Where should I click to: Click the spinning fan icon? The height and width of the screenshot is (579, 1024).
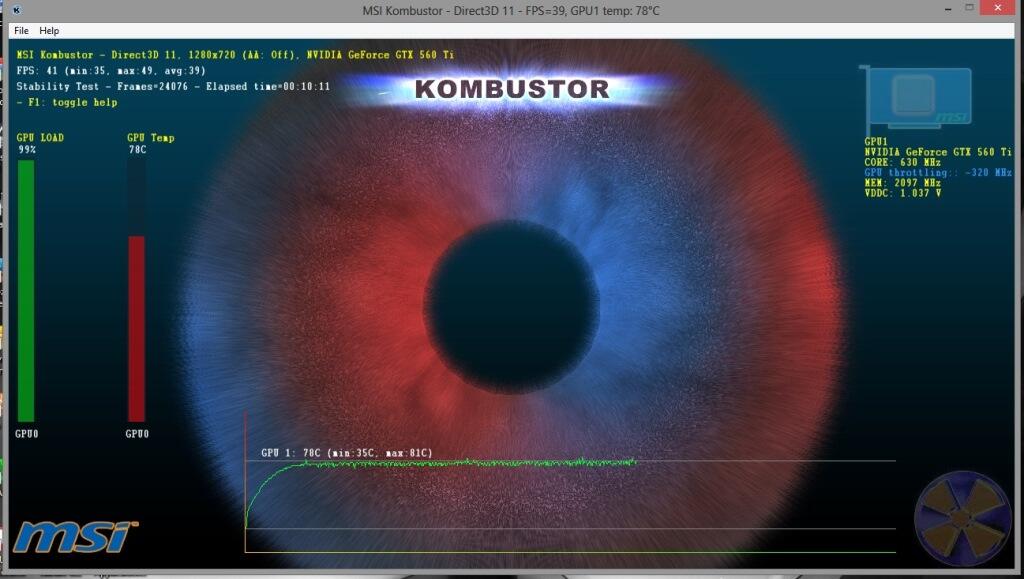(x=963, y=519)
